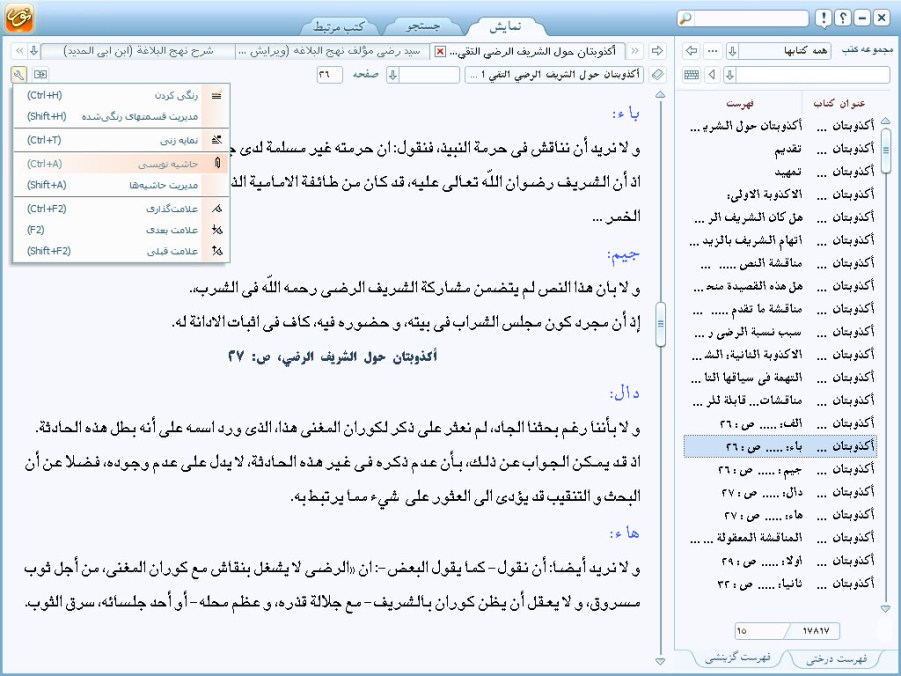This screenshot has height=676, width=901.
Task: Click the ellipsis button next to همه کتابها
Action: (713, 51)
